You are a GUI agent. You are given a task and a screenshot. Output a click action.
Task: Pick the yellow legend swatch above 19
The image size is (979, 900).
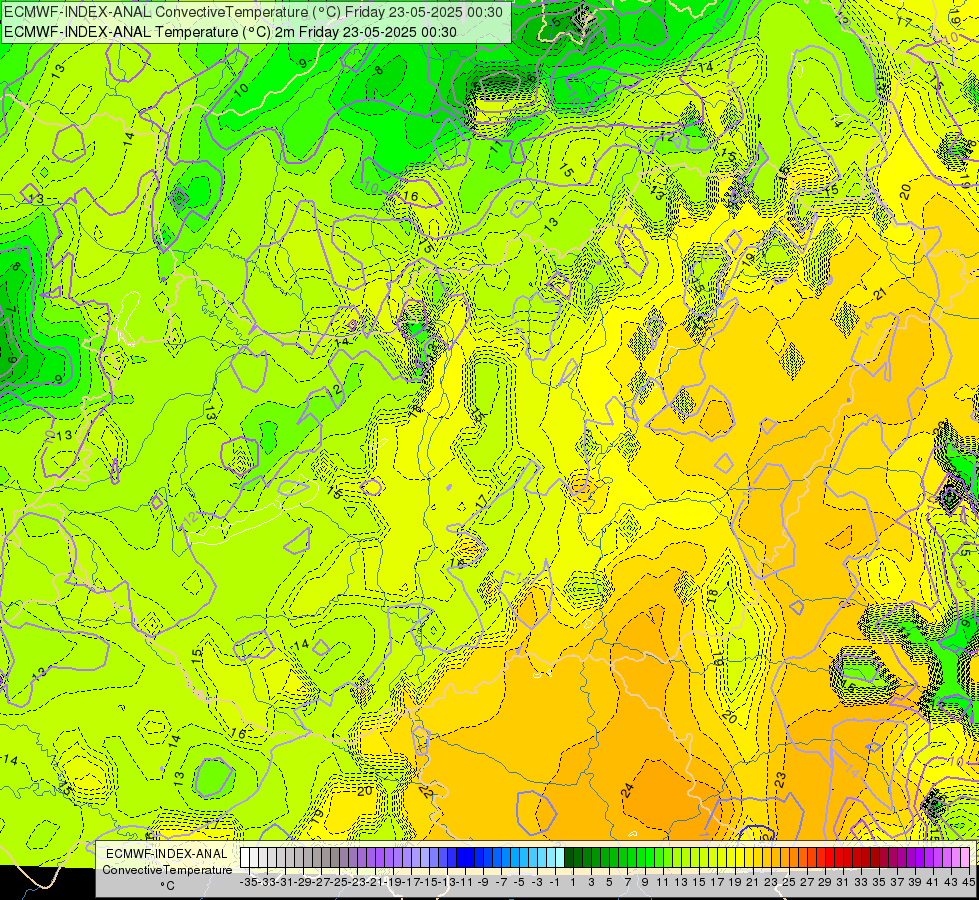[731, 857]
